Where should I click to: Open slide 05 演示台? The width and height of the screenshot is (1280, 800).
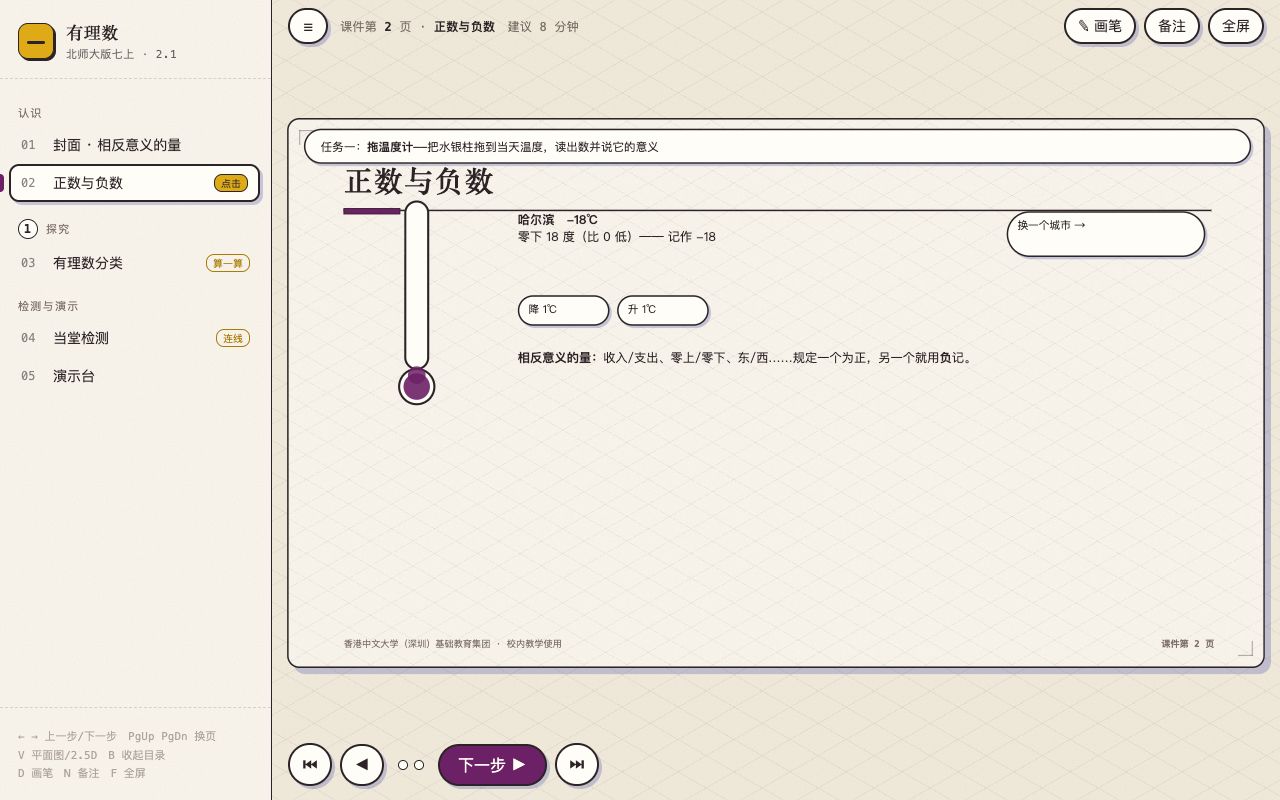(x=134, y=376)
